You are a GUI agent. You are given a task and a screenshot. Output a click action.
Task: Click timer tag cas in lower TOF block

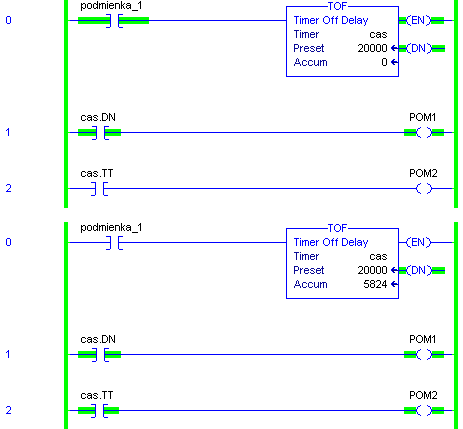[x=378, y=257]
